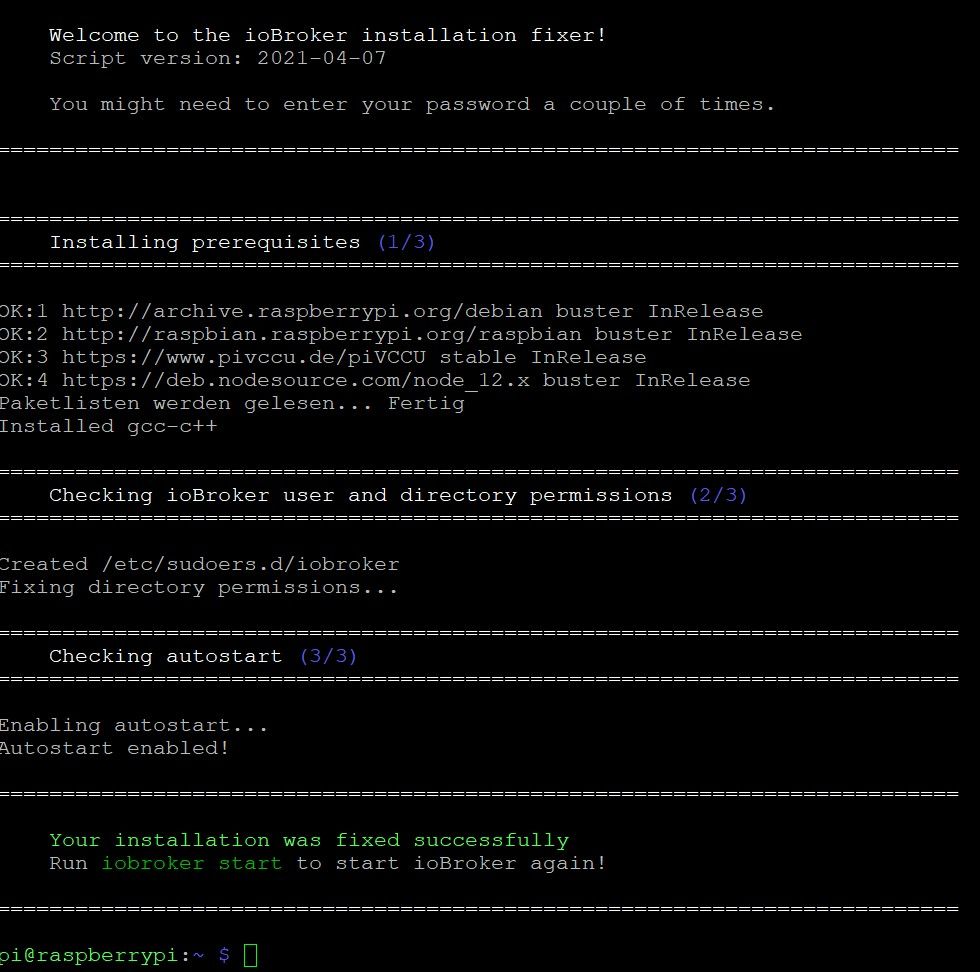Click the 'Autostart enabled!' line
Viewport: 980px width, 972px height.
coord(115,748)
